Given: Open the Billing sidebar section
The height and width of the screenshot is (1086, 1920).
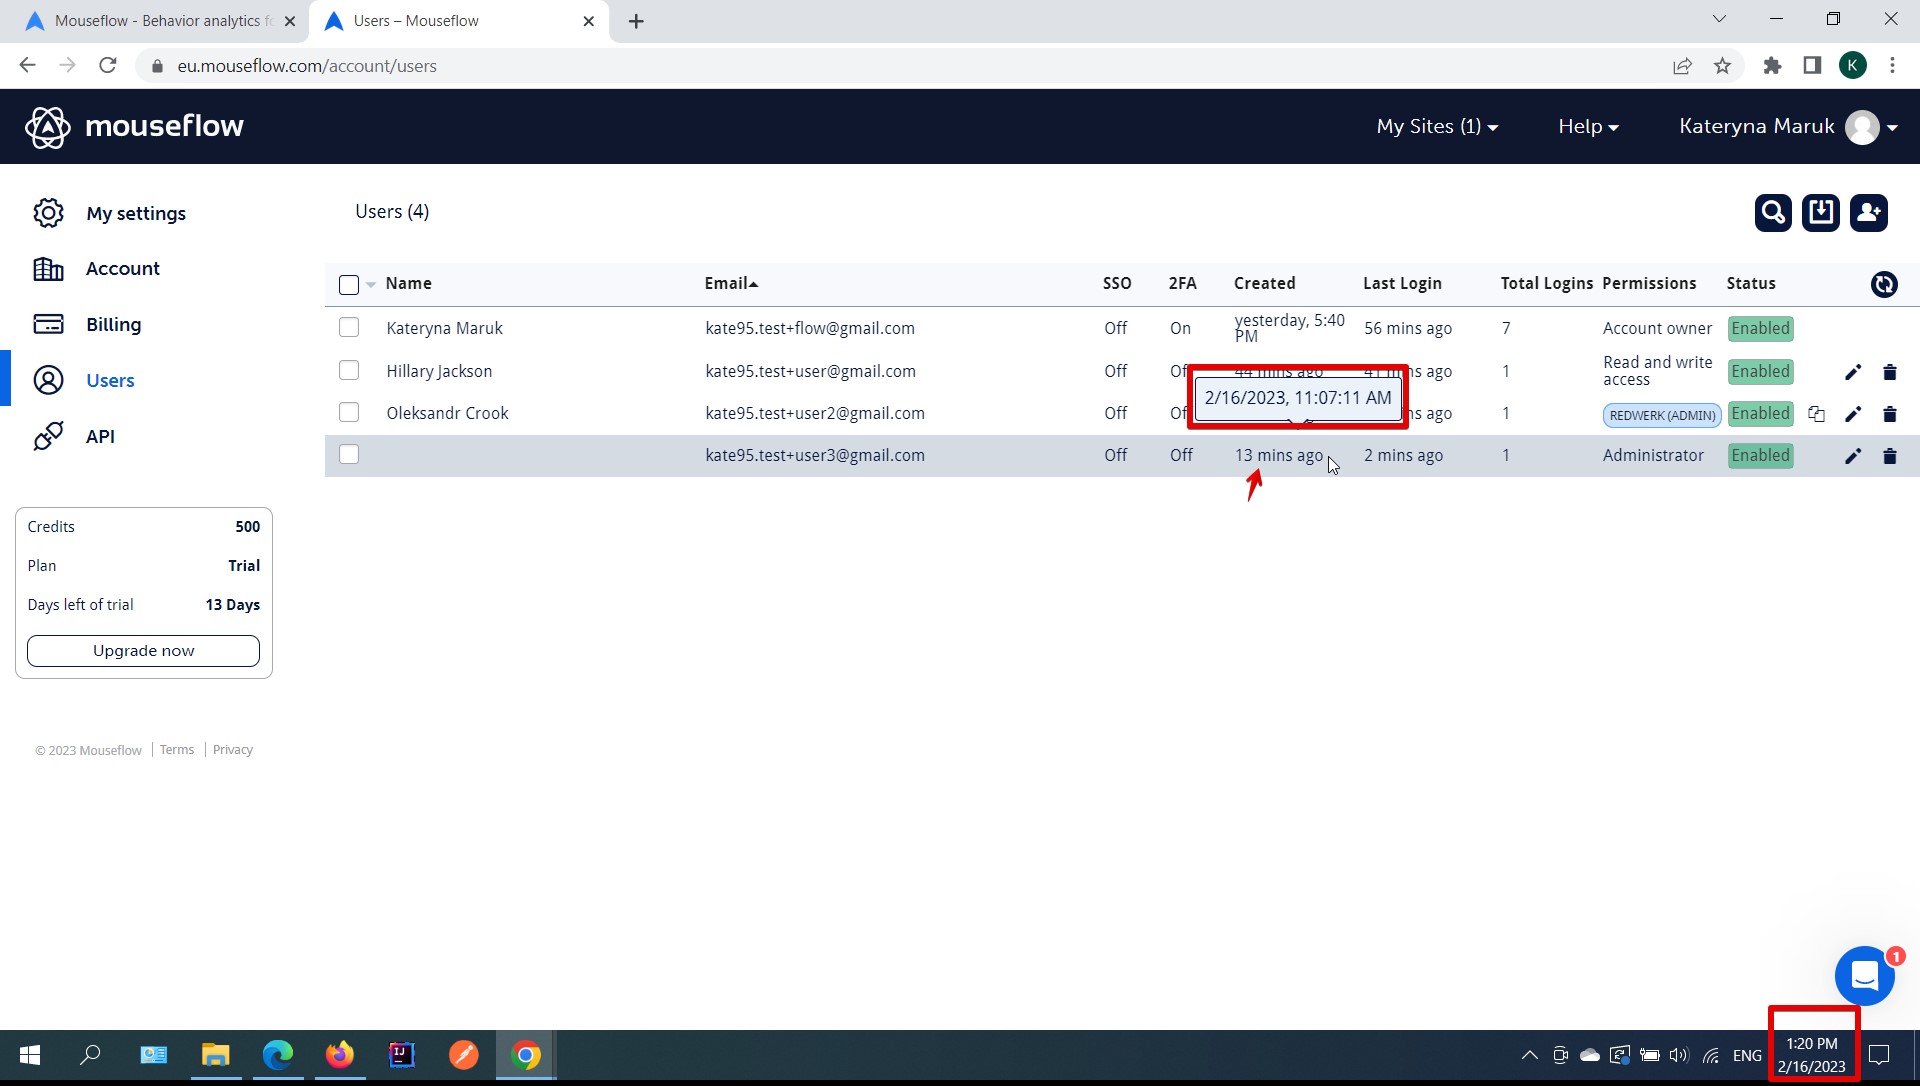Looking at the screenshot, I should click(x=87, y=324).
